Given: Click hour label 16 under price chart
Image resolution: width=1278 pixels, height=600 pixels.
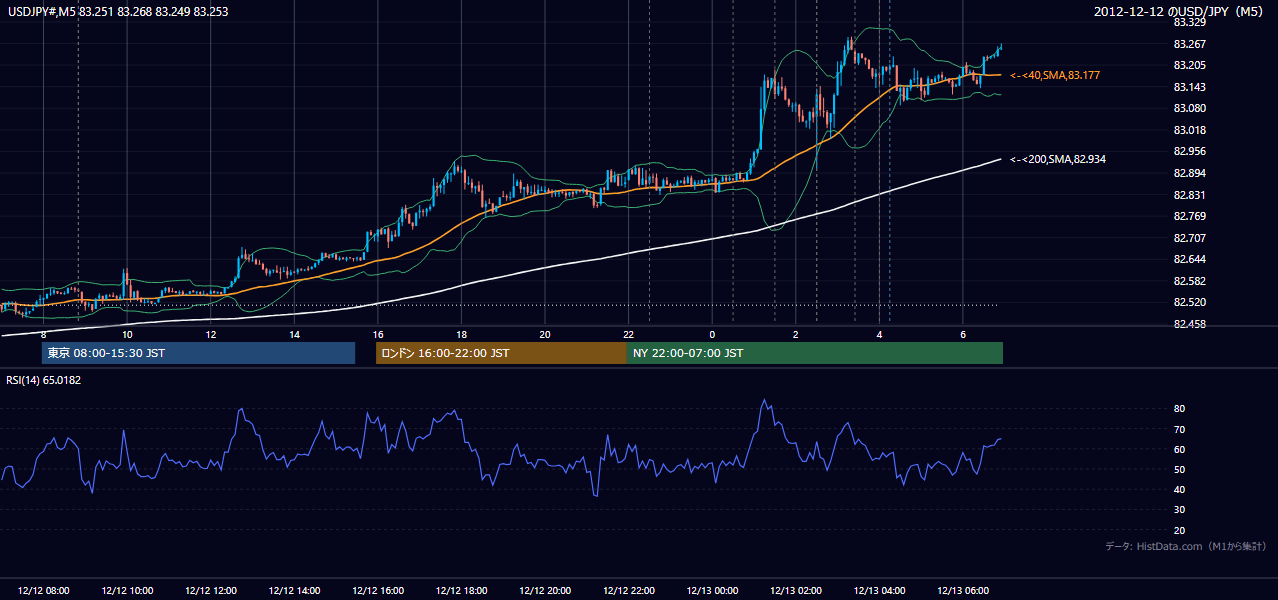Looking at the screenshot, I should point(378,334).
